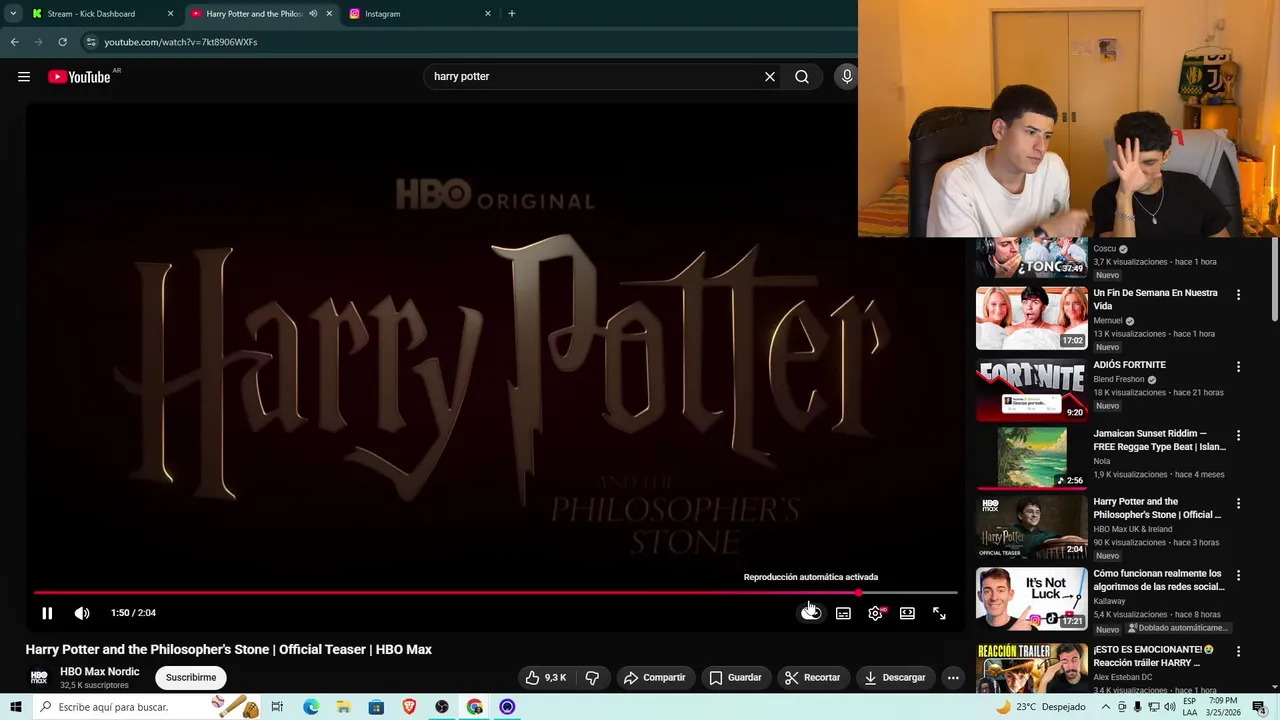Viewport: 1280px width, 720px height.
Task: Open the tab search dropdown arrow
Action: click(x=13, y=14)
